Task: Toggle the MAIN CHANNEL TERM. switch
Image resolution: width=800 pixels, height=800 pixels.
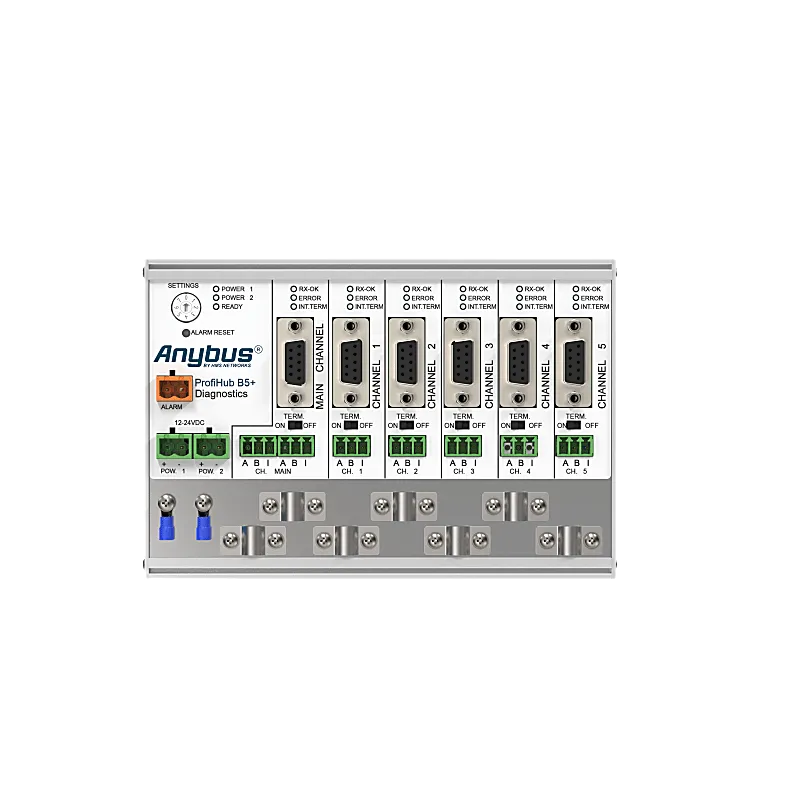Action: pyautogui.click(x=295, y=426)
